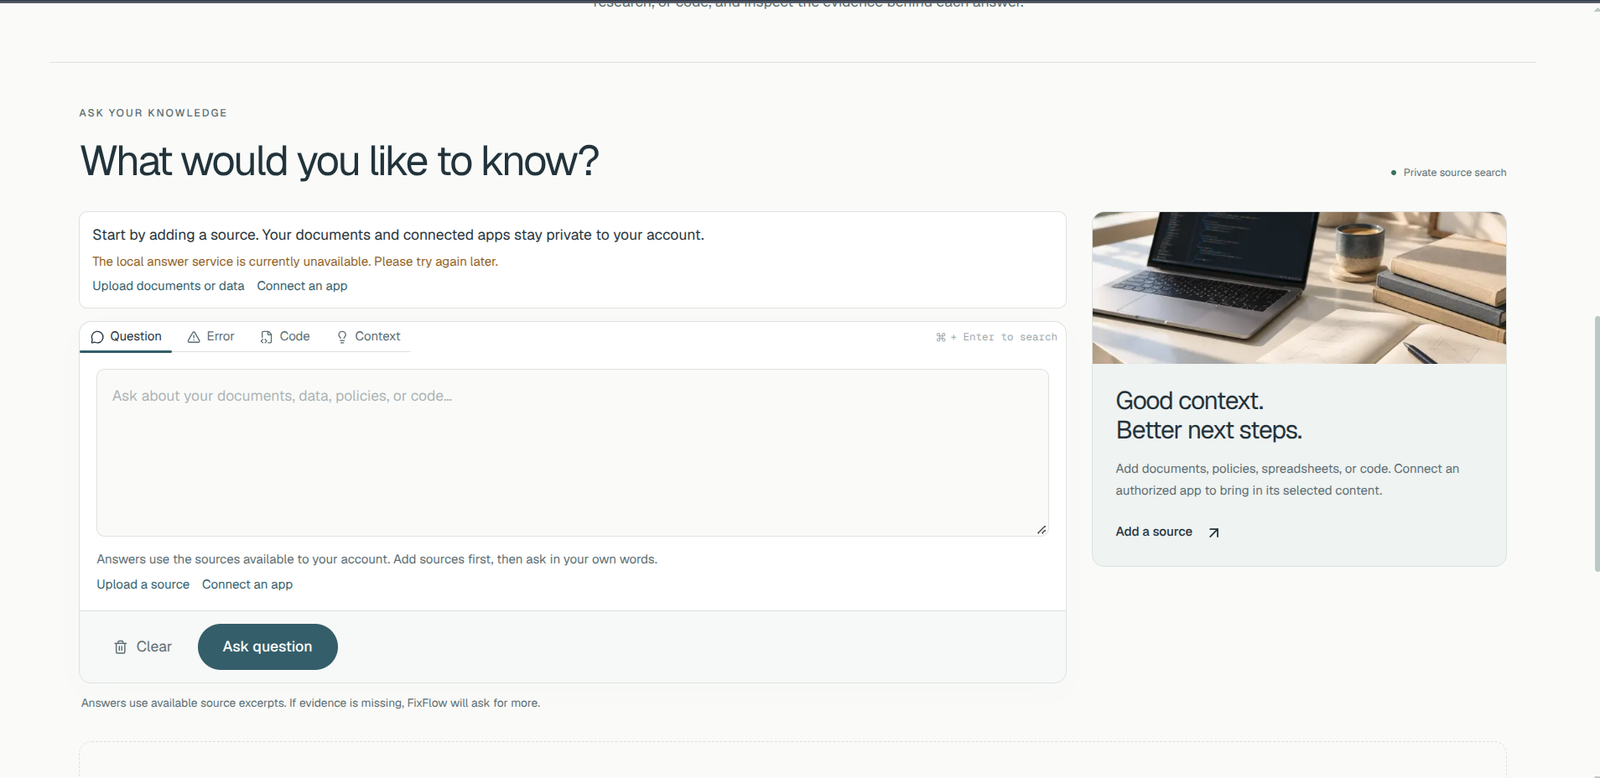1600x778 pixels.
Task: Click the 'What would you like to know?' heading
Action: (x=339, y=161)
